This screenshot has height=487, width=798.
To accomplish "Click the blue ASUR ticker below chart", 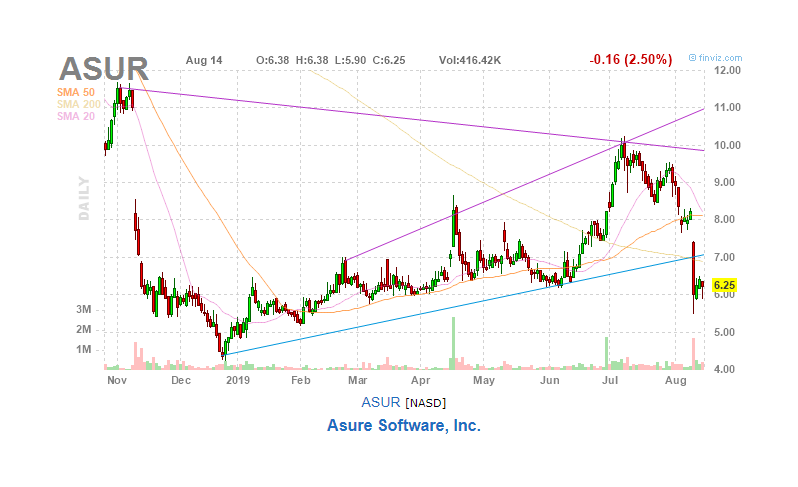I will (x=381, y=403).
